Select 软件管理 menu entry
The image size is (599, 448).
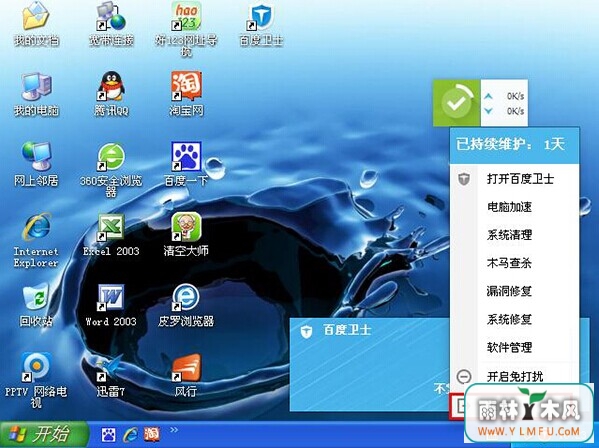click(514, 348)
